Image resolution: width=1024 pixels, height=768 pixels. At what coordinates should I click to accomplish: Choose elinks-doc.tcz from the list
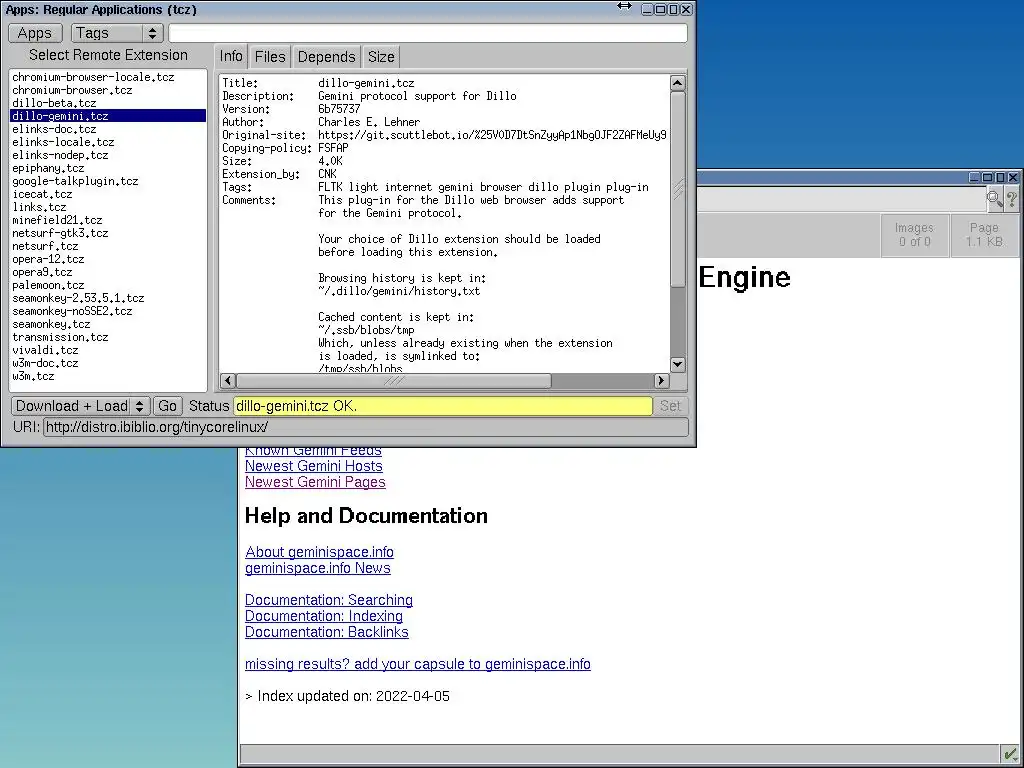pos(108,129)
